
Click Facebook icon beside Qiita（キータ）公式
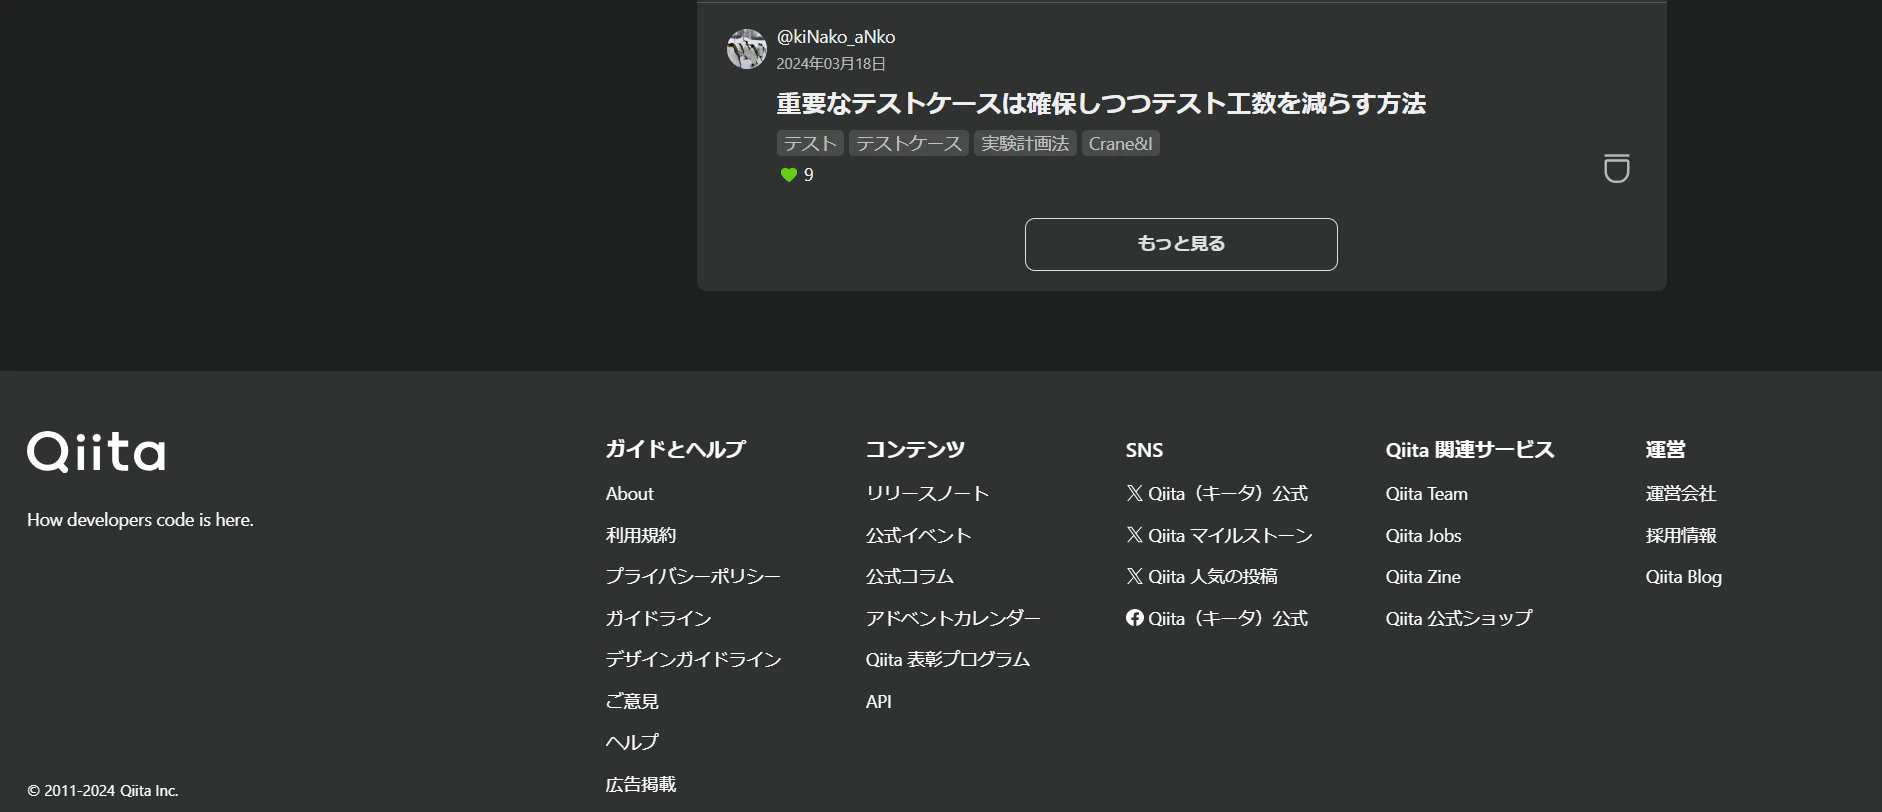tap(1134, 618)
